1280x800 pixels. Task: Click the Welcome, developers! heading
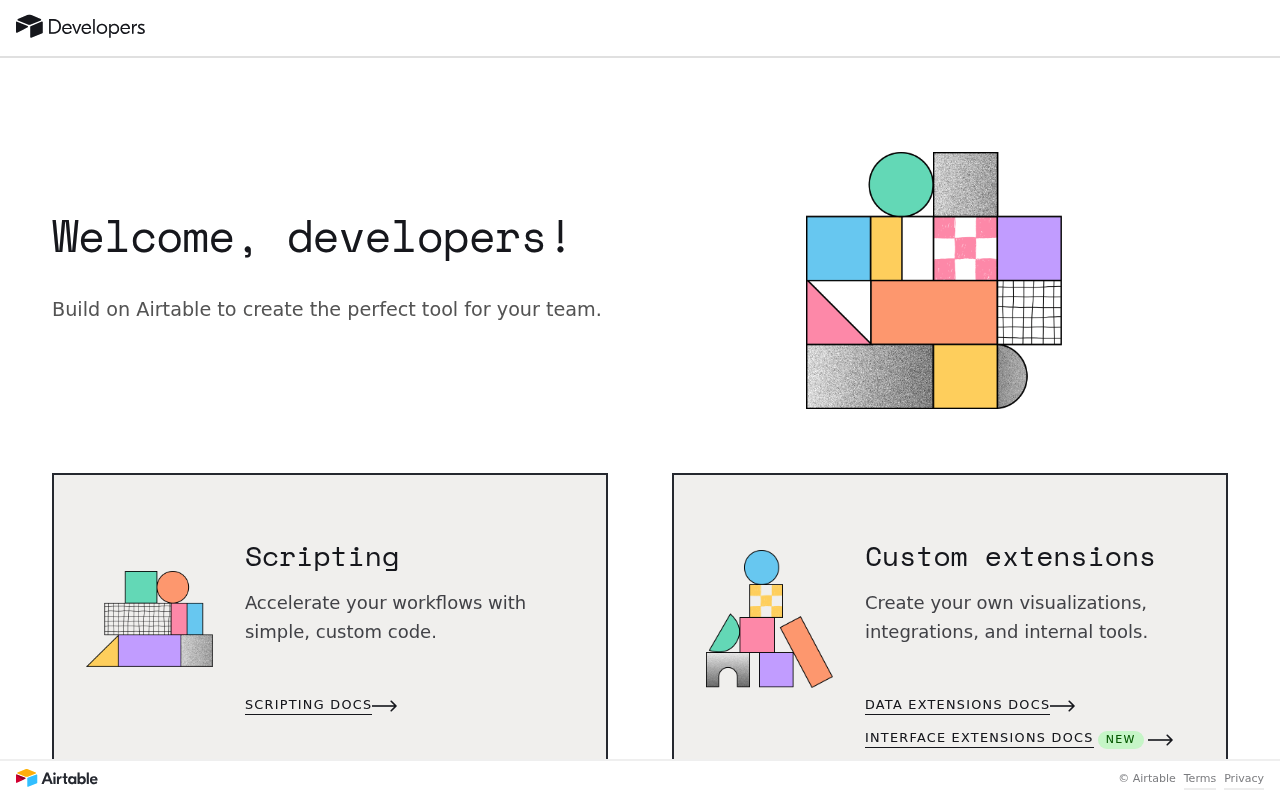point(311,237)
